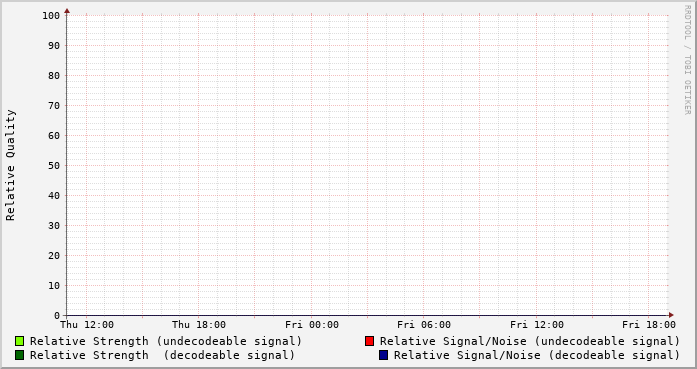Click the Relative Strength (undecodeable signal) legend label
The width and height of the screenshot is (697, 369).
click(166, 341)
